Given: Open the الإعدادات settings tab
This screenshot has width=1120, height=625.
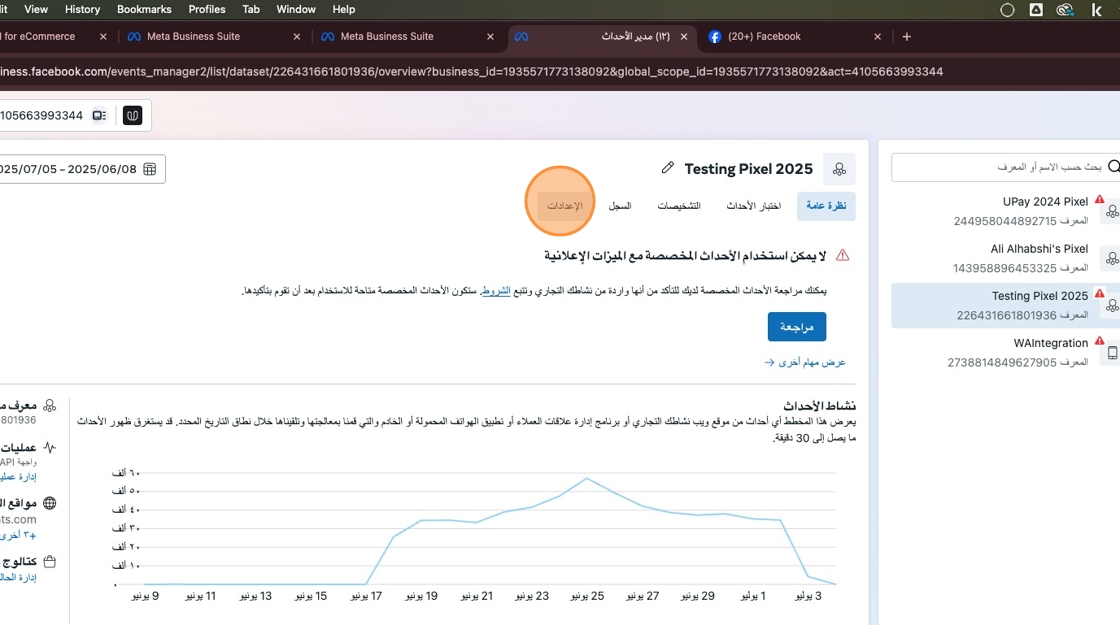Looking at the screenshot, I should click(564, 206).
